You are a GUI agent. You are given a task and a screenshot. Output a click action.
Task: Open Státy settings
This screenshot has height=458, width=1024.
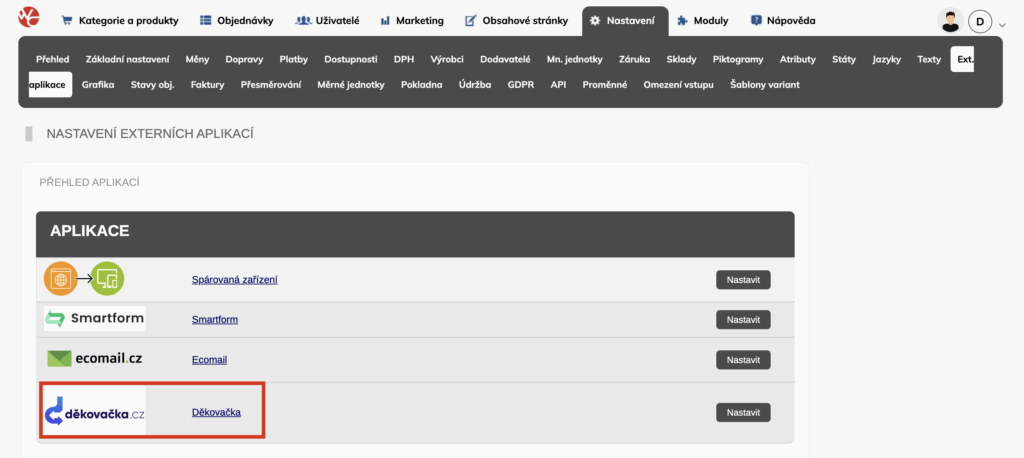[x=844, y=59]
